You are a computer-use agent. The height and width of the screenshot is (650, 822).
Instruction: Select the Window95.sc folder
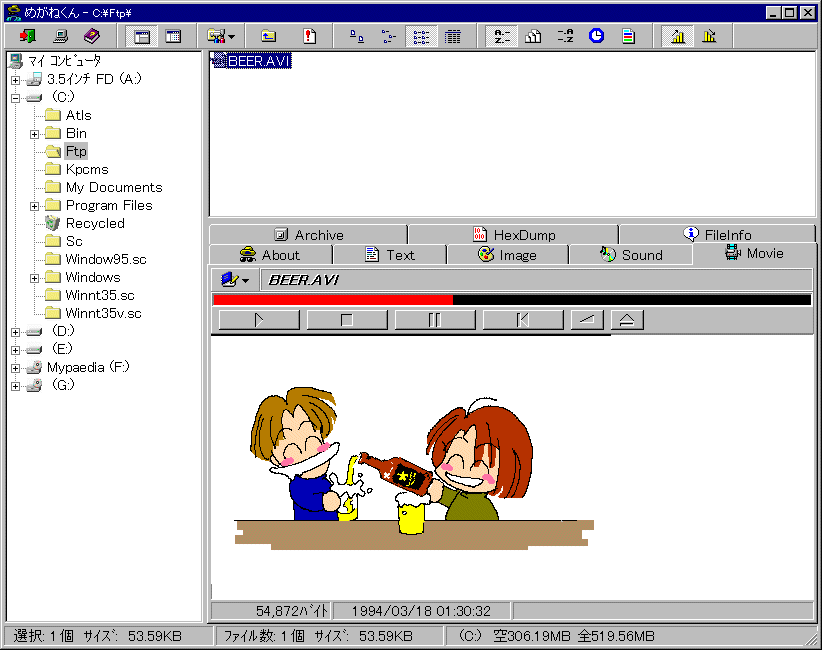coord(96,259)
